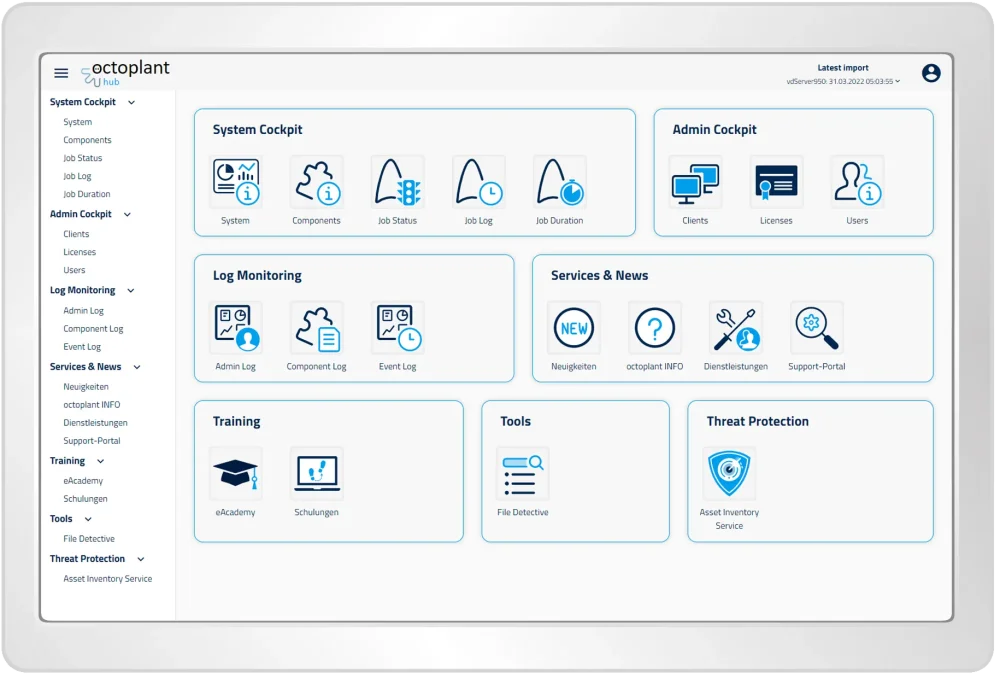Open the Job Status traffic light icon
Viewport: 1000px width, 678px height.
(398, 182)
